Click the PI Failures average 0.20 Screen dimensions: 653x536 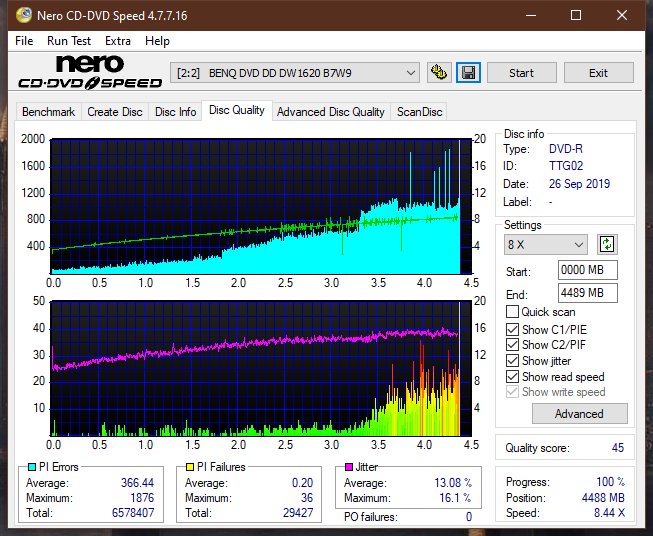[302, 483]
